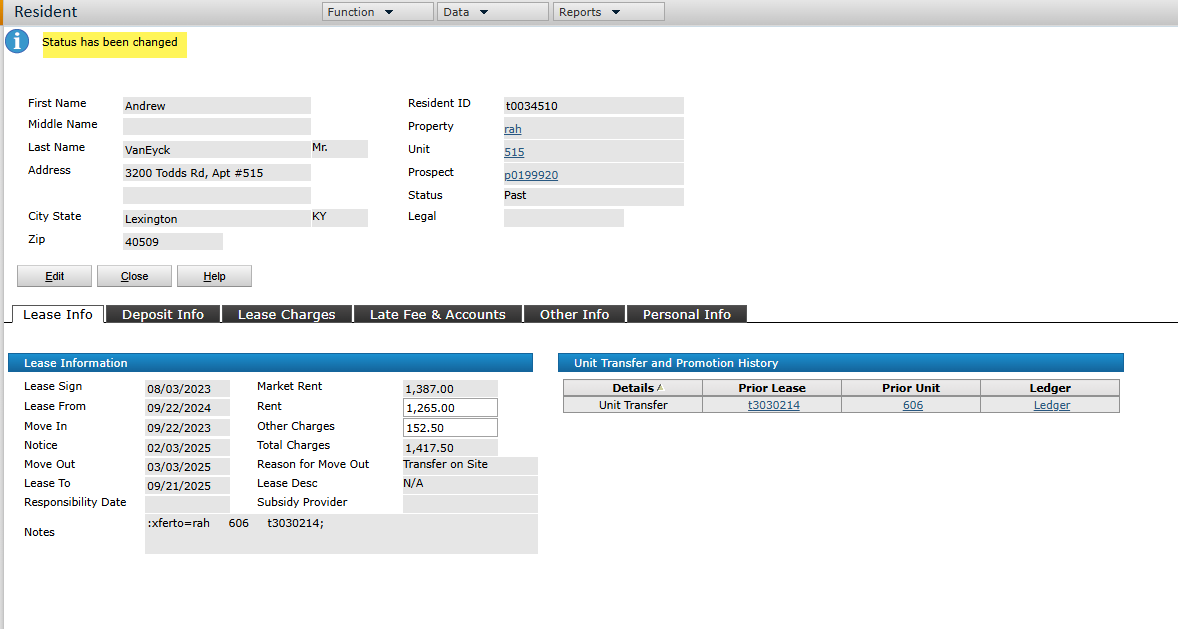Click the blue info icon
This screenshot has height=629, width=1178.
(x=17, y=42)
